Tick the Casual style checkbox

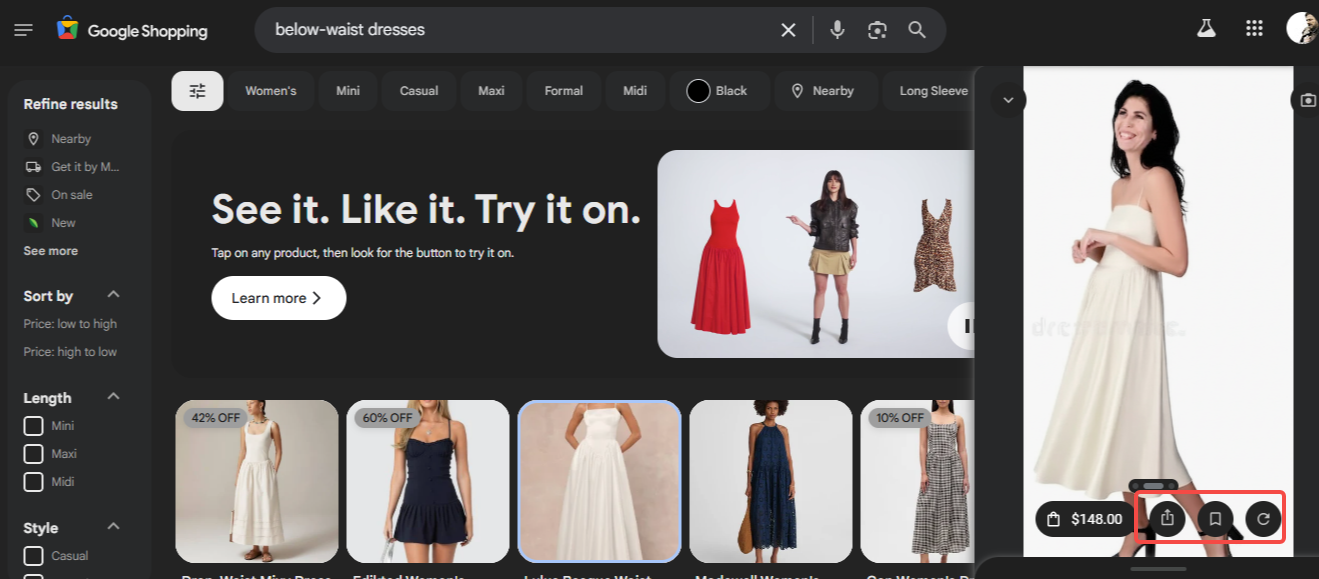33,555
